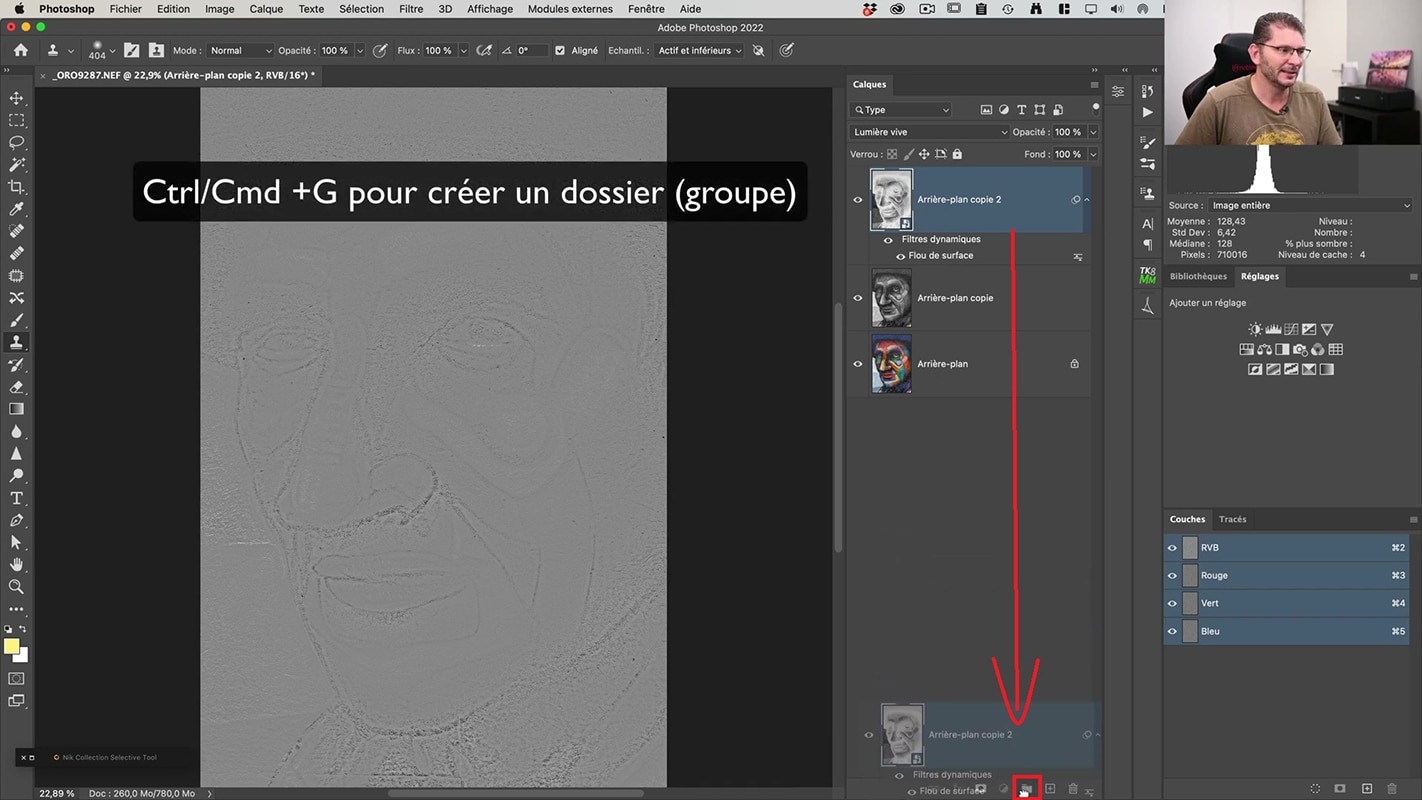
Task: Open the Filtre menu
Action: (411, 9)
